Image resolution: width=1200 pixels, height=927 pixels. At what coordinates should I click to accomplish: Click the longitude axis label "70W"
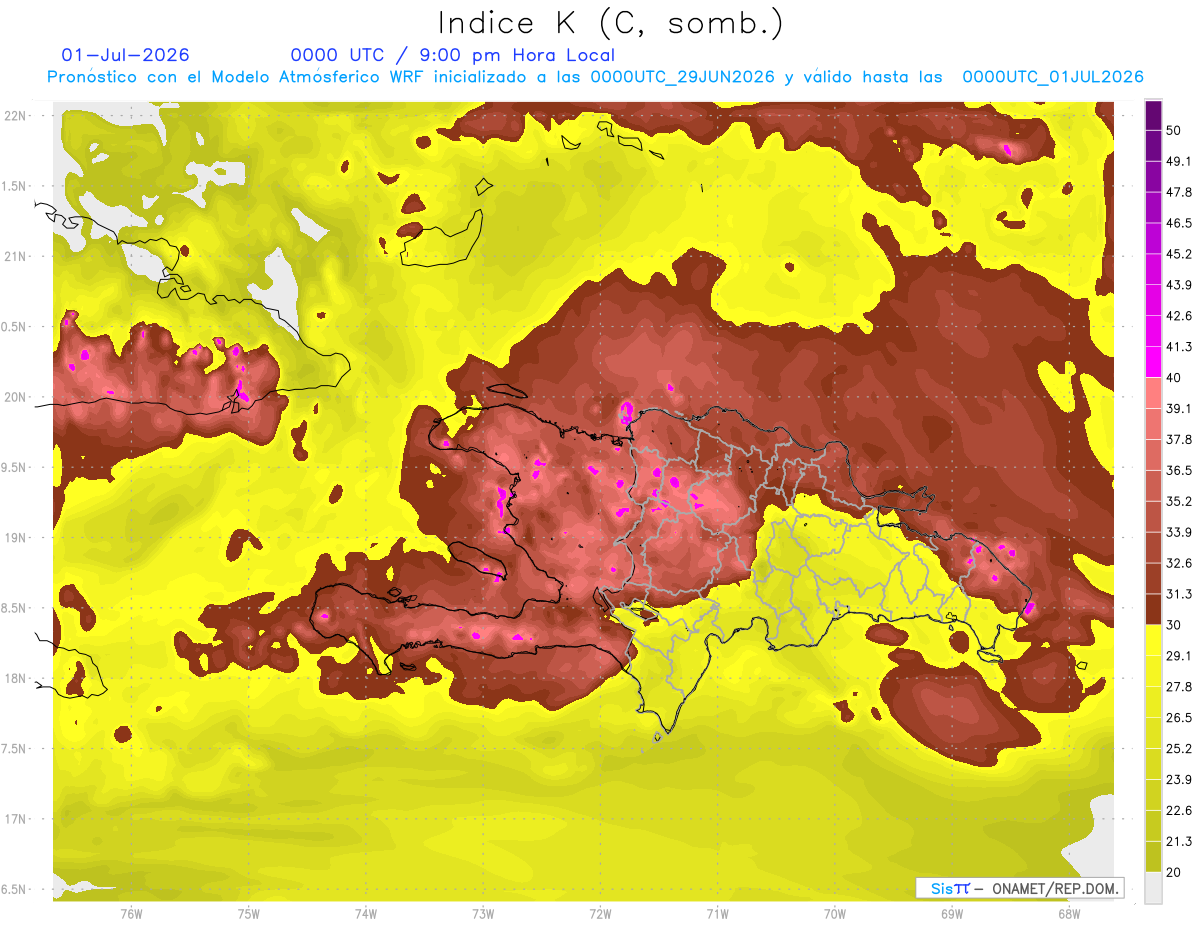tap(834, 914)
